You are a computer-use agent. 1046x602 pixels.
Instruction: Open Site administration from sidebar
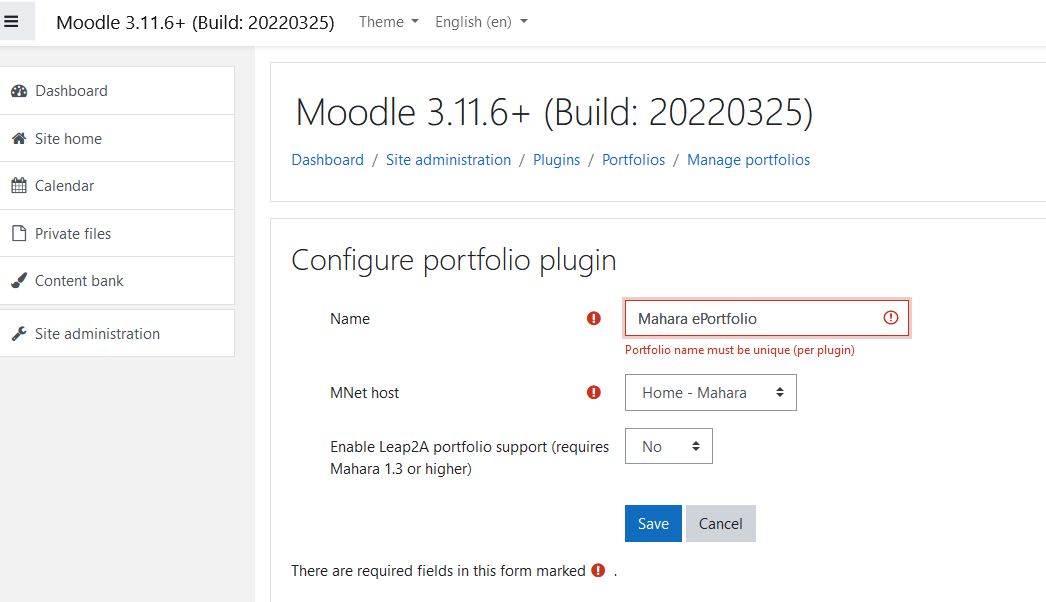point(117,333)
